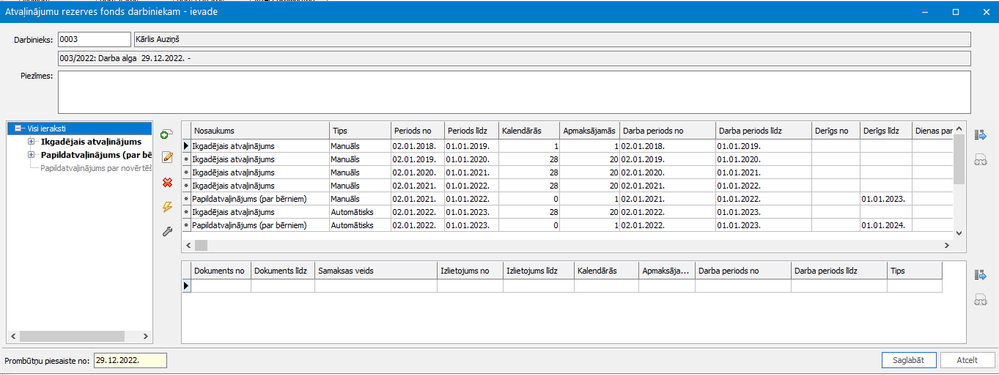Viewport: 999px width, 375px height.
Task: Click the Dokuments līdz column header
Action: coord(283,271)
